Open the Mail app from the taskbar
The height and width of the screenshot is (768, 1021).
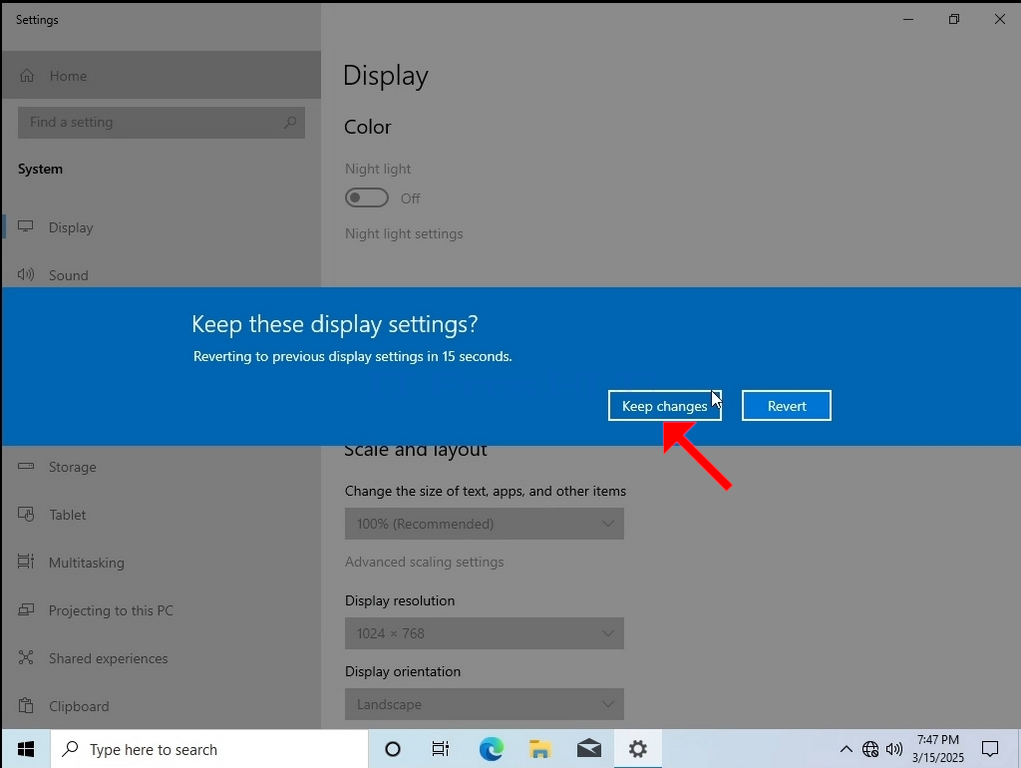tap(589, 749)
